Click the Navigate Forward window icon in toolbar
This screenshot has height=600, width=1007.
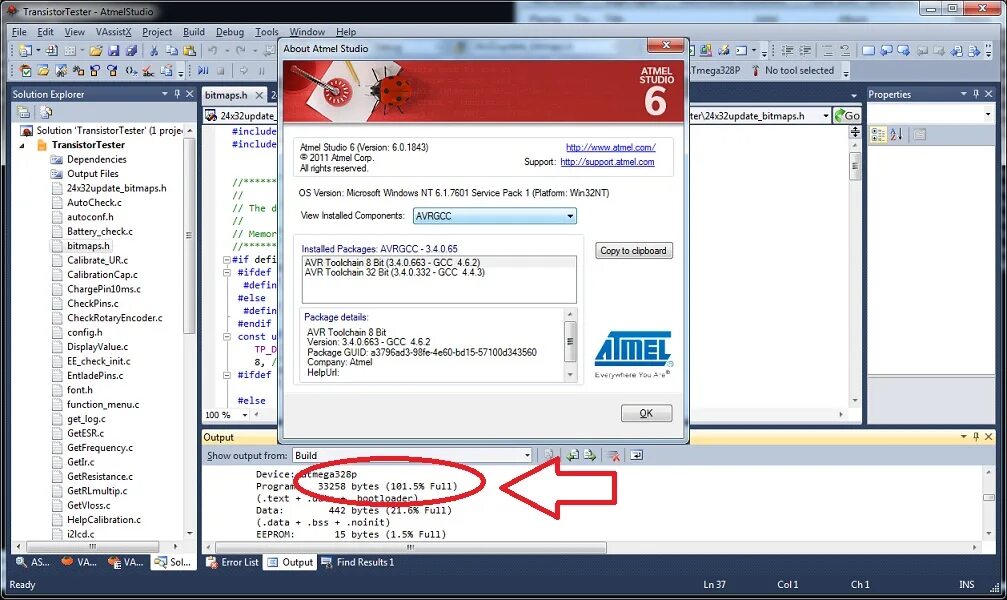click(904, 50)
